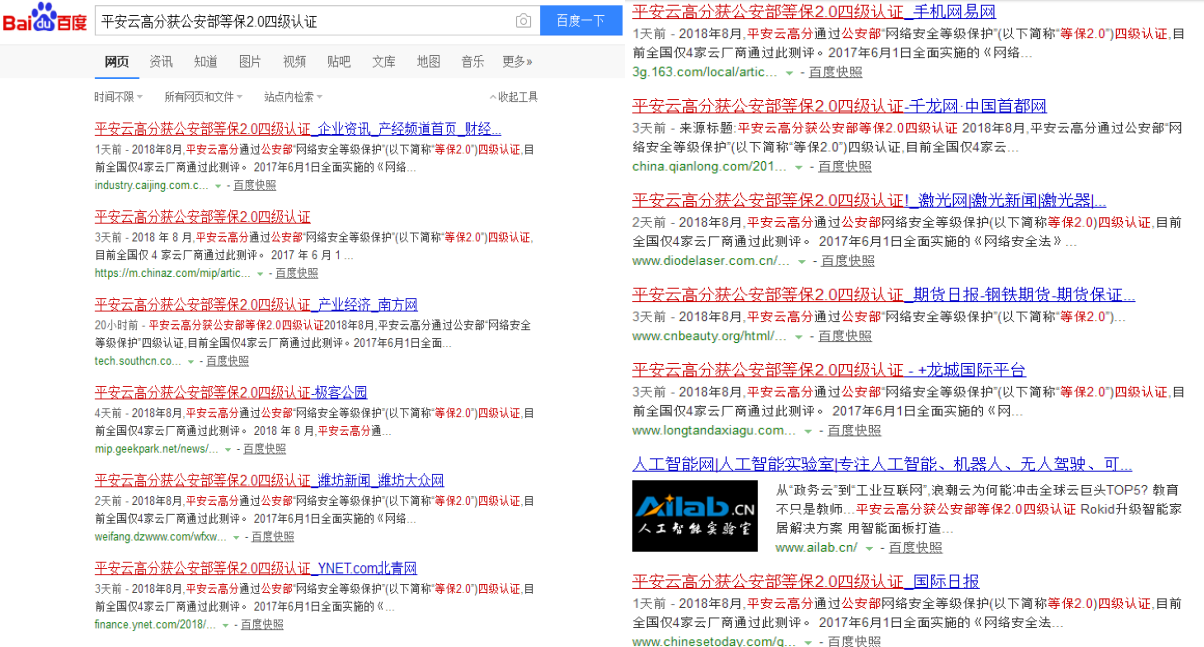Click the china.qianlong.com/201... URL text
Image resolution: width=1204 pixels, height=647 pixels.
pyautogui.click(x=710, y=167)
